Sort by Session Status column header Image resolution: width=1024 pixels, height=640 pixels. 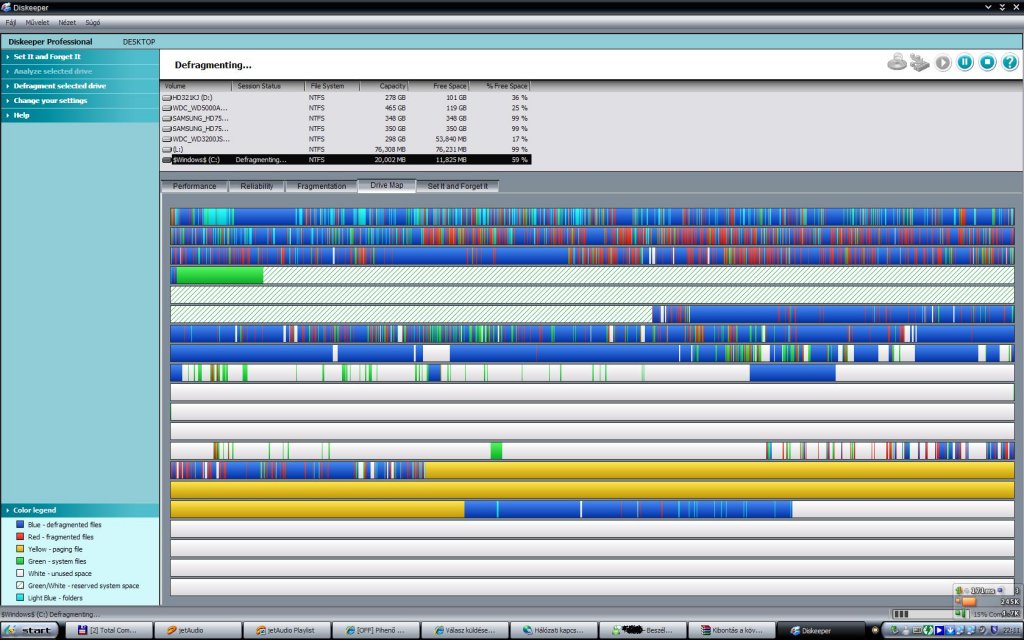(x=268, y=86)
